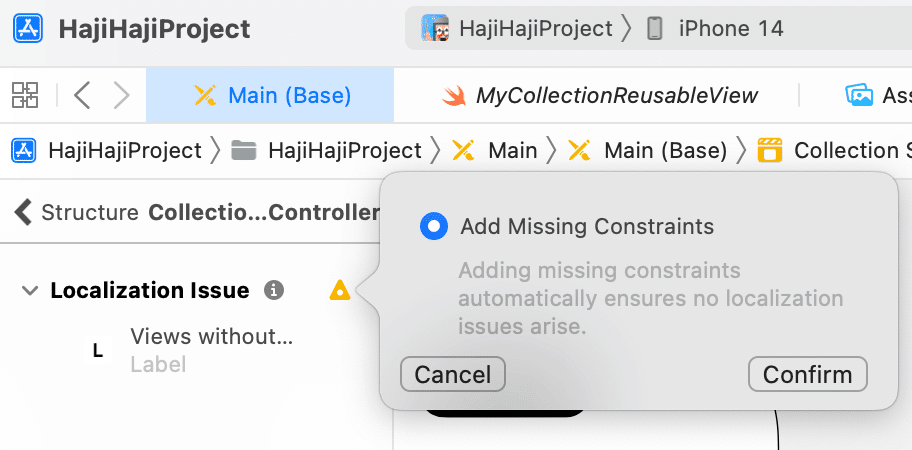Click the Cancel button in the popover

[453, 374]
